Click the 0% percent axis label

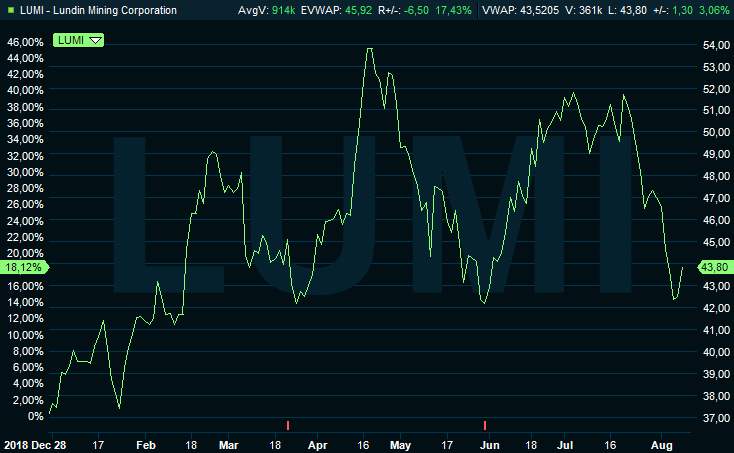pos(35,416)
